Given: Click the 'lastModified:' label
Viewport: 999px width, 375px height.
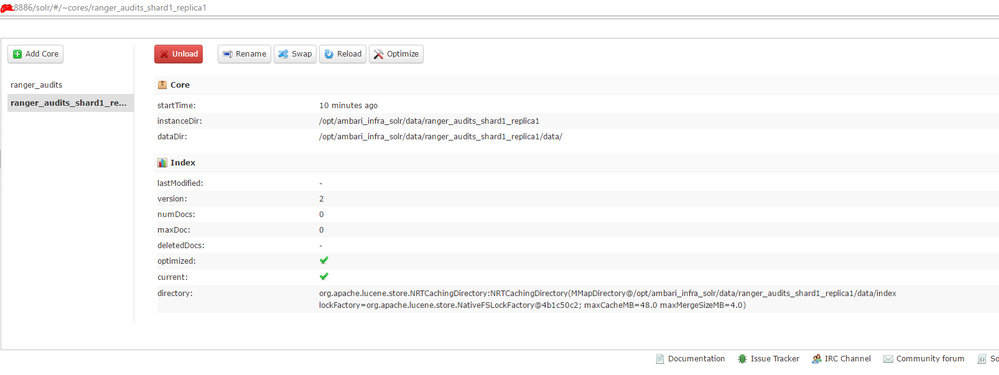Looking at the screenshot, I should click(x=180, y=183).
